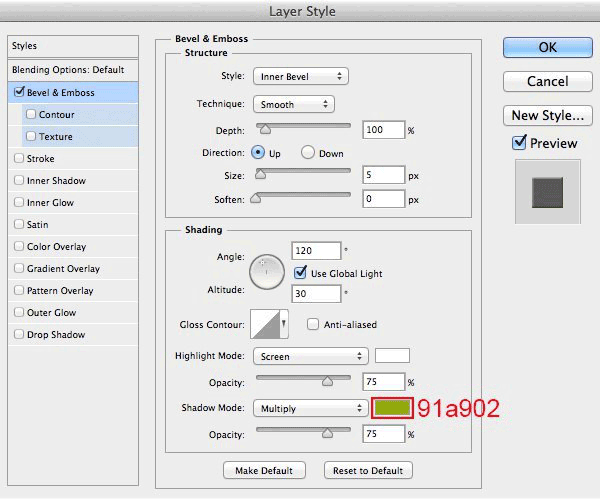Select the Bevel & Emboss style row
Screen dimensions: 600x501
(73, 92)
